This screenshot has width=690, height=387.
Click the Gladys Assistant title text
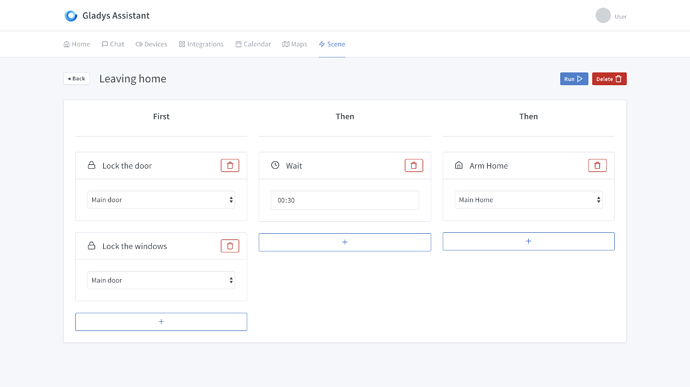pyautogui.click(x=116, y=16)
